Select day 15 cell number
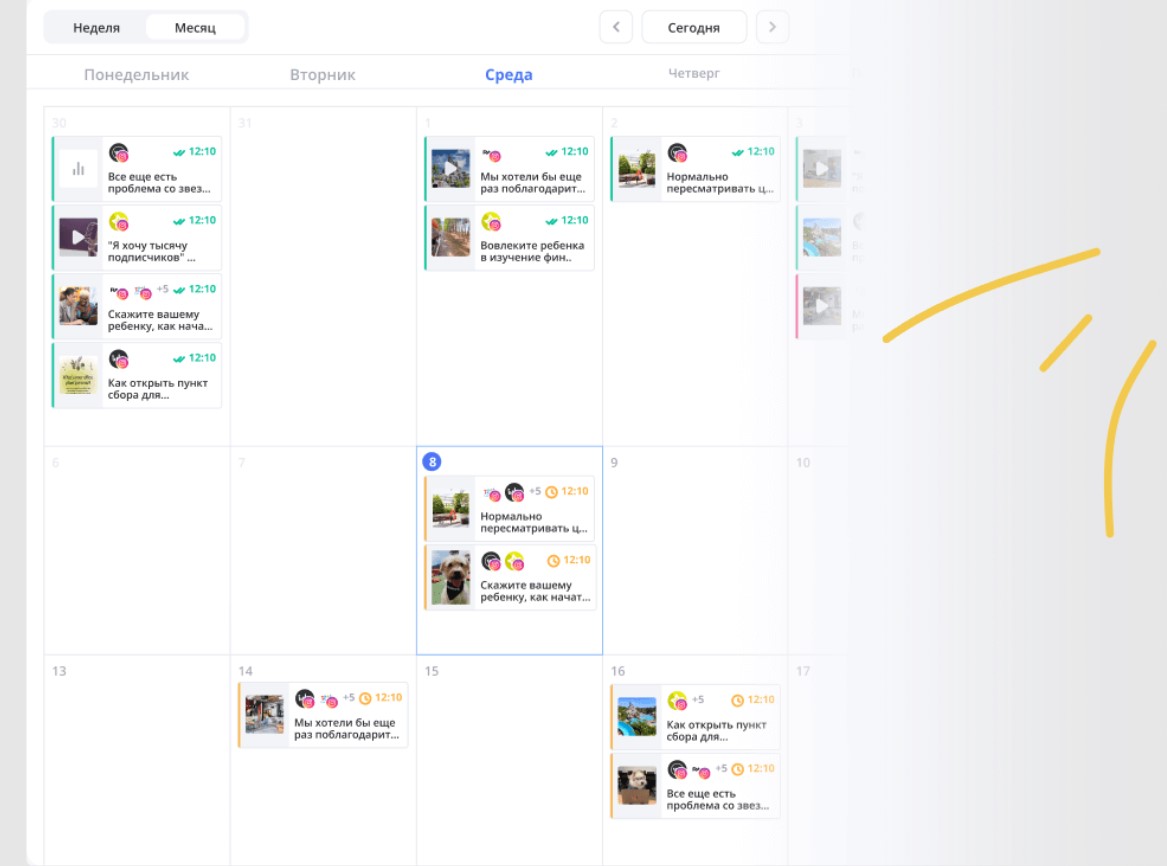This screenshot has width=1167, height=866. [x=432, y=671]
